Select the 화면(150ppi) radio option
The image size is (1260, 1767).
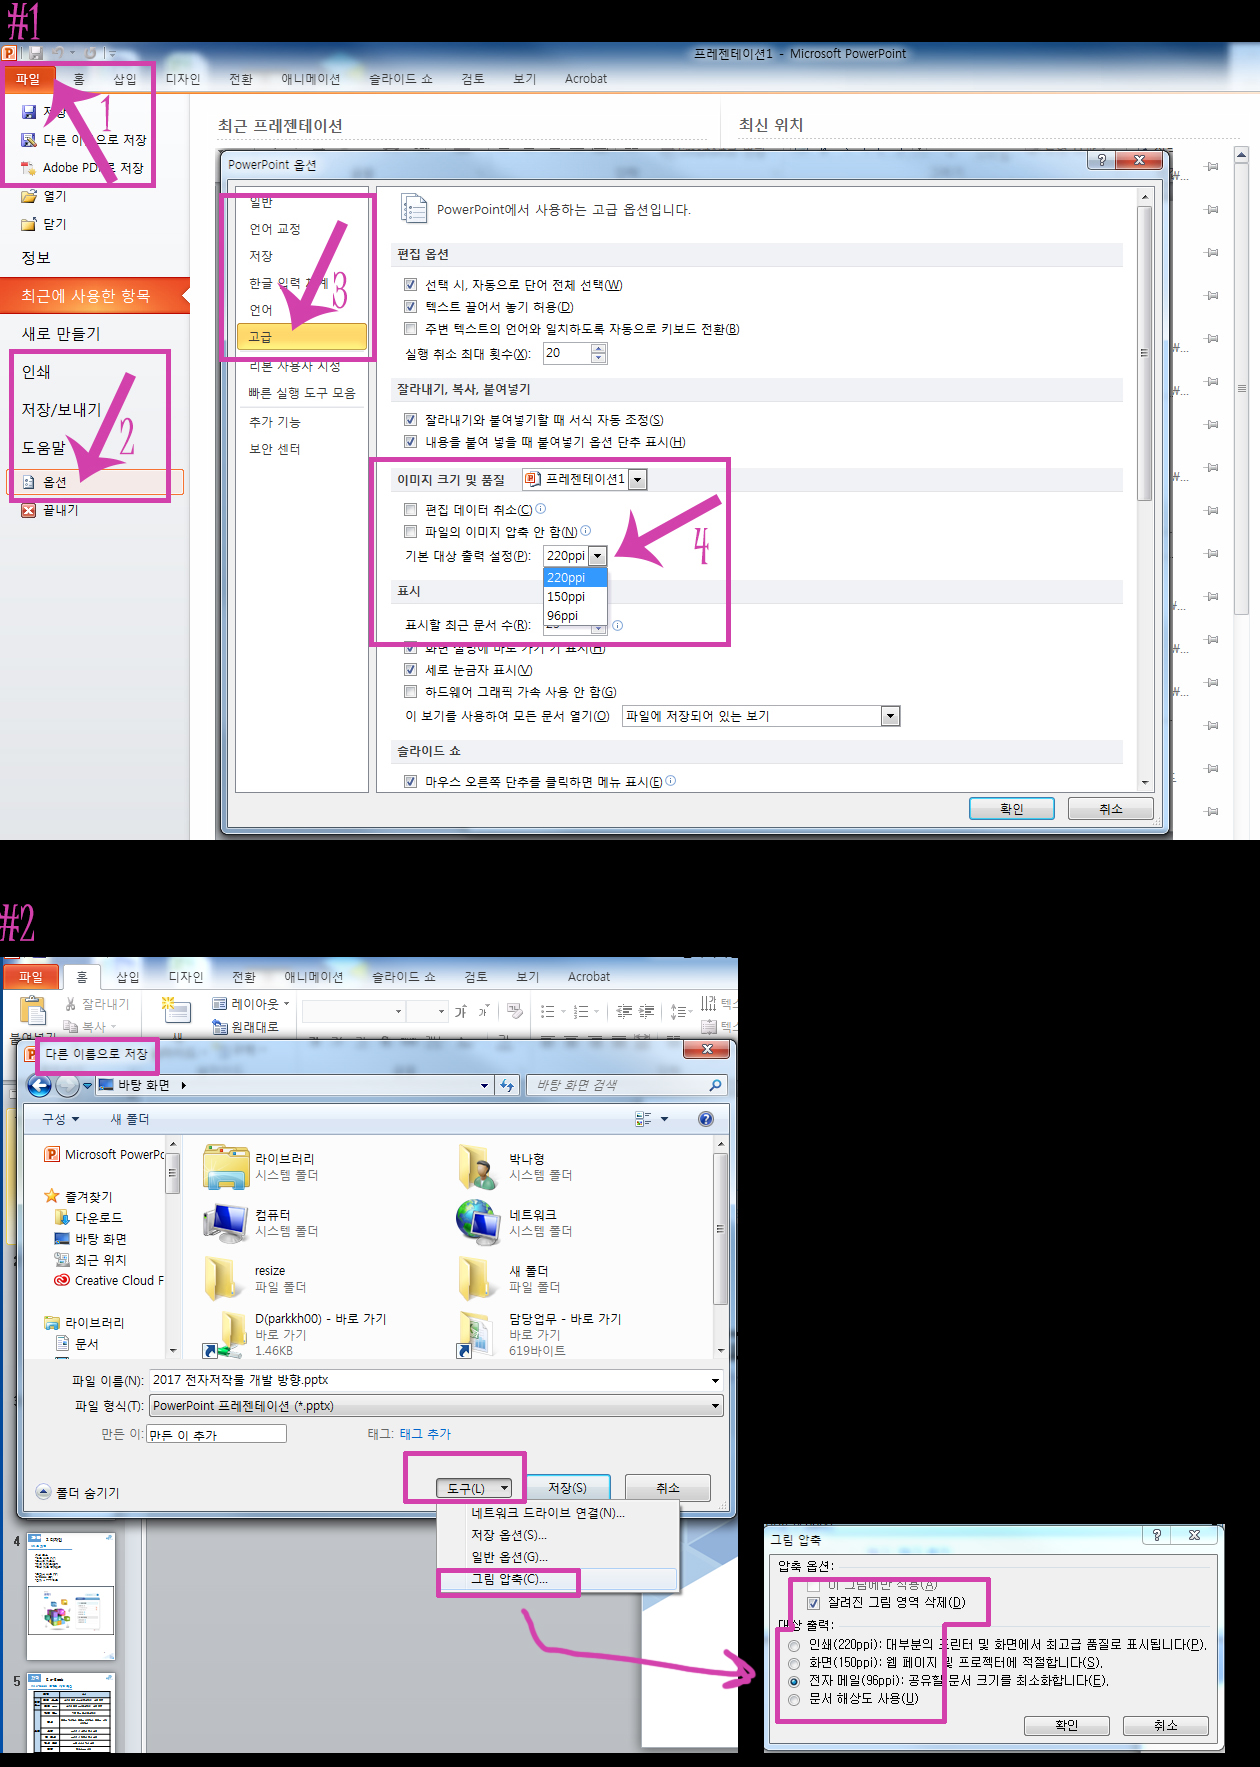coord(794,1664)
